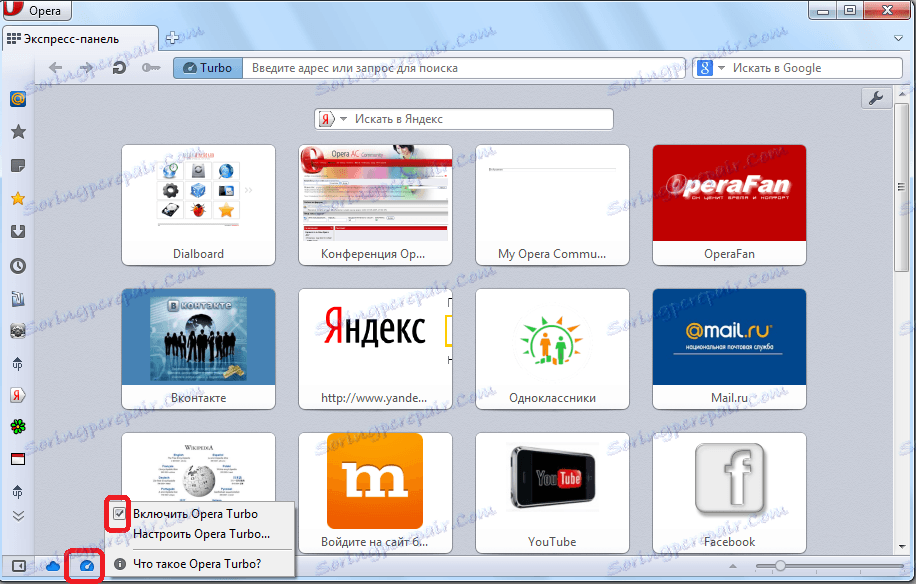This screenshot has width=916, height=584.
Task: Open the Opera main menu button
Action: click(x=35, y=10)
